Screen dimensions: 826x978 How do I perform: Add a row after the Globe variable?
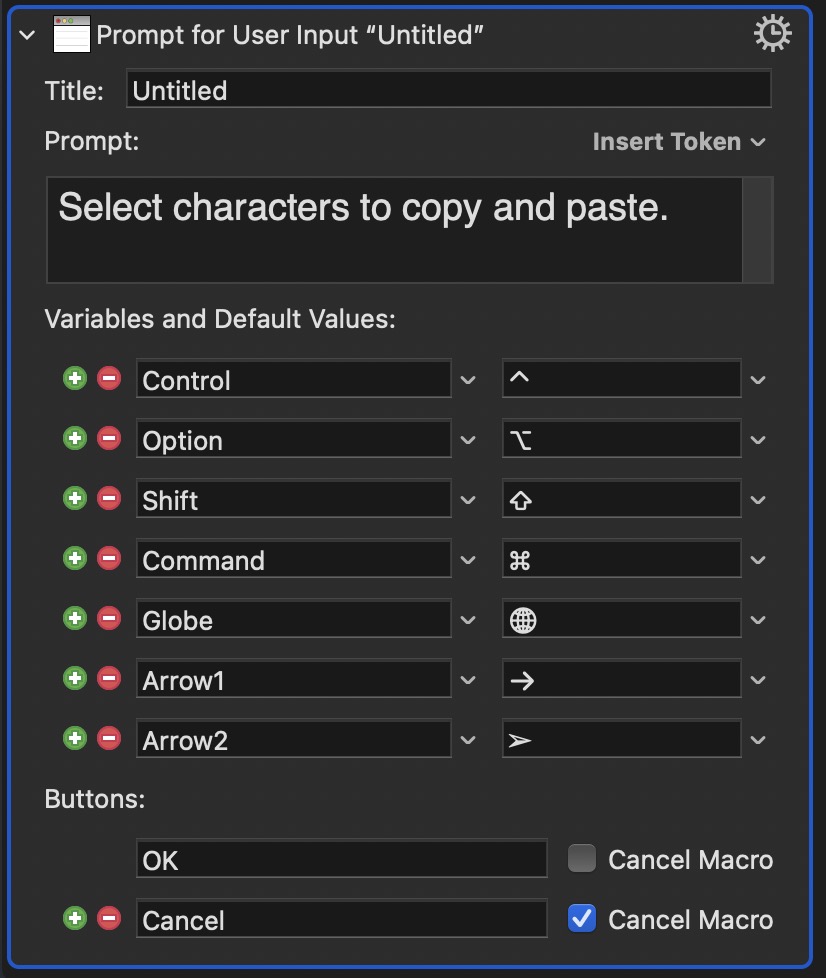pyautogui.click(x=75, y=619)
